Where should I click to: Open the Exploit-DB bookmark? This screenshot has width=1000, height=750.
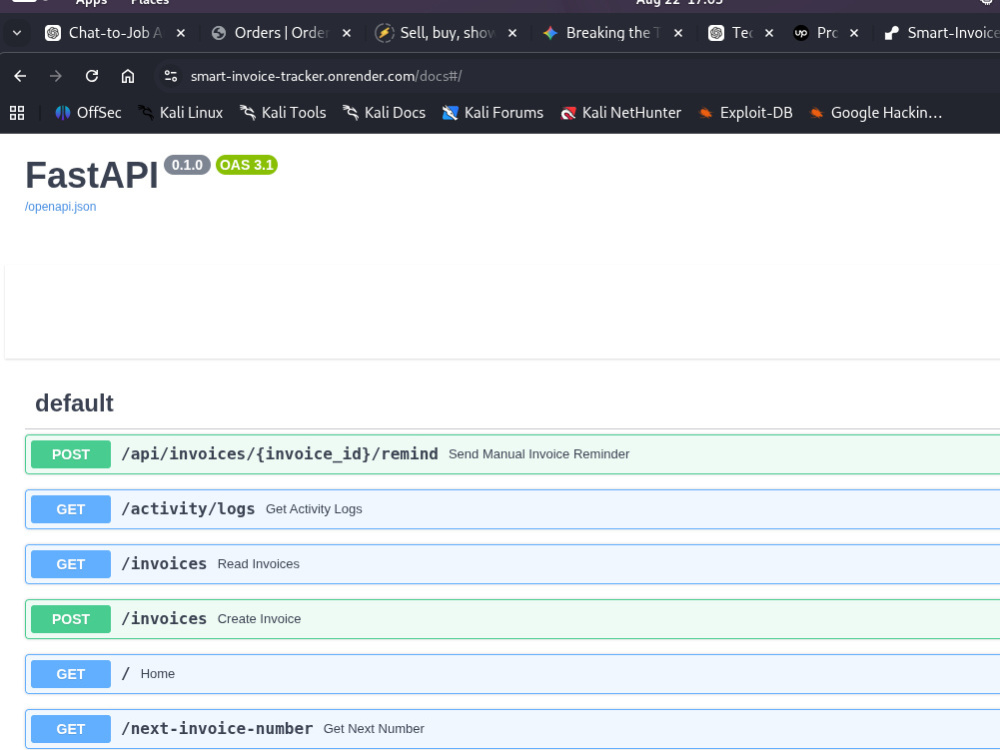click(746, 113)
